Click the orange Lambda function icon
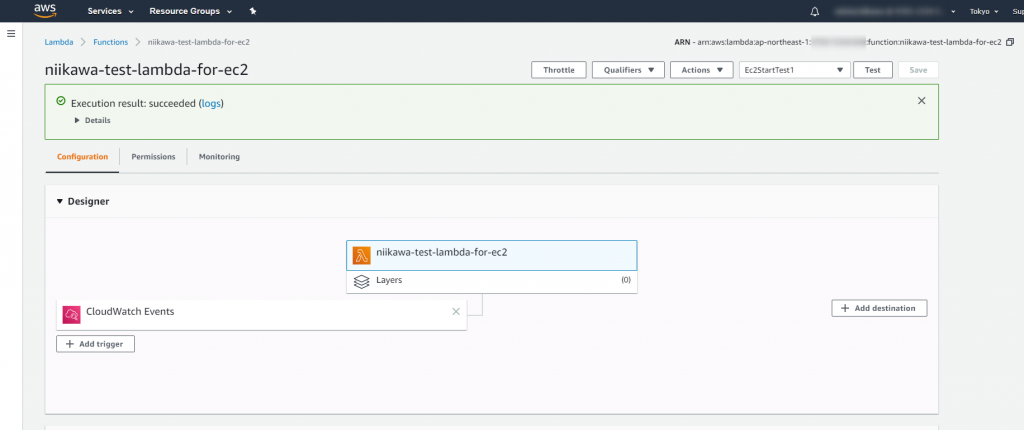Screen dimensions: 1024x430 (x=362, y=256)
